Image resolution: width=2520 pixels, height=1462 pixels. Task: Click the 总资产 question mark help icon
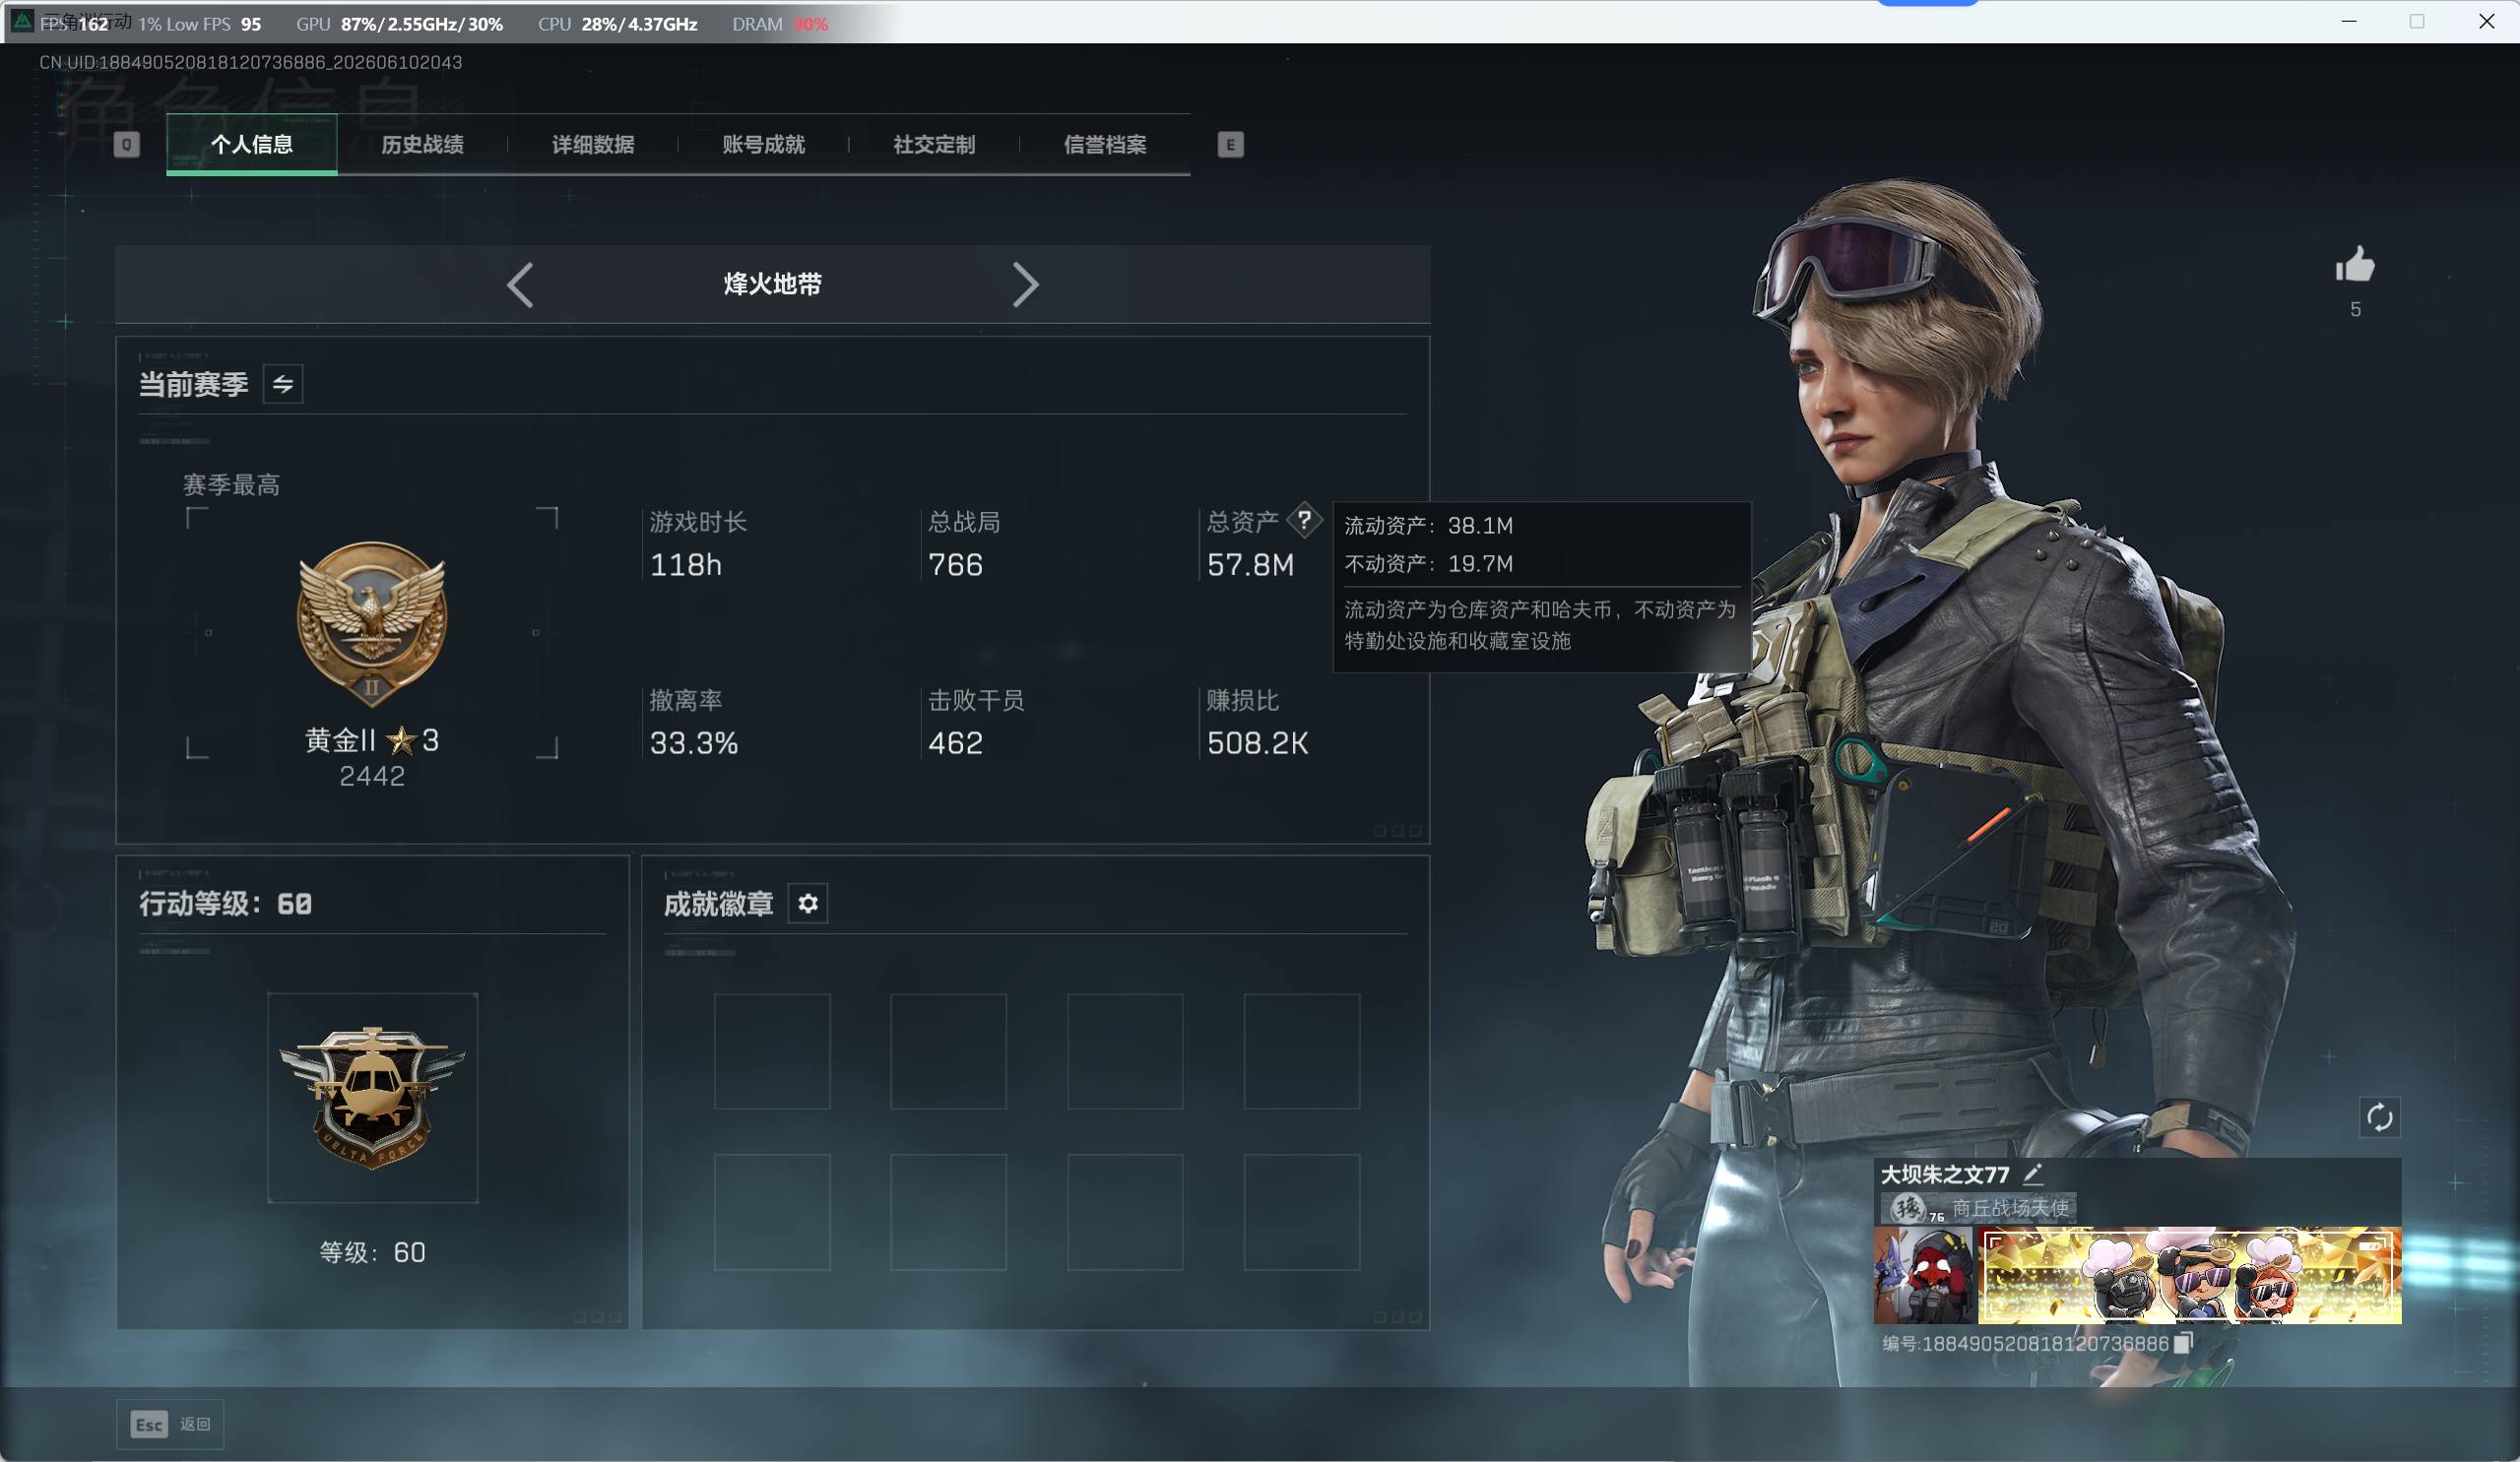[1304, 519]
